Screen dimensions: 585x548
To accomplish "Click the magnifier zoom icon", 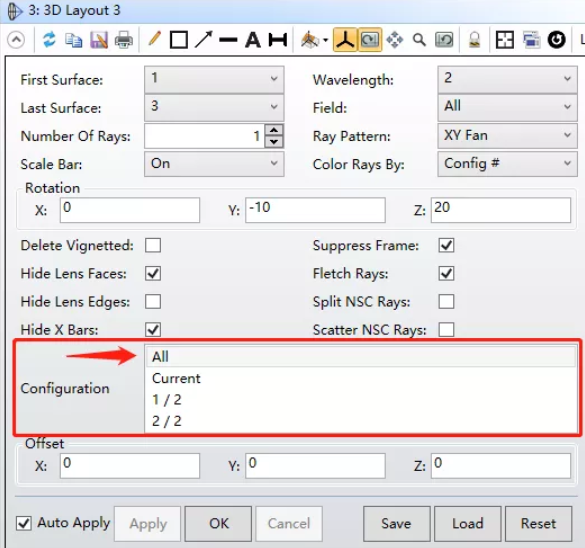I will (x=419, y=40).
